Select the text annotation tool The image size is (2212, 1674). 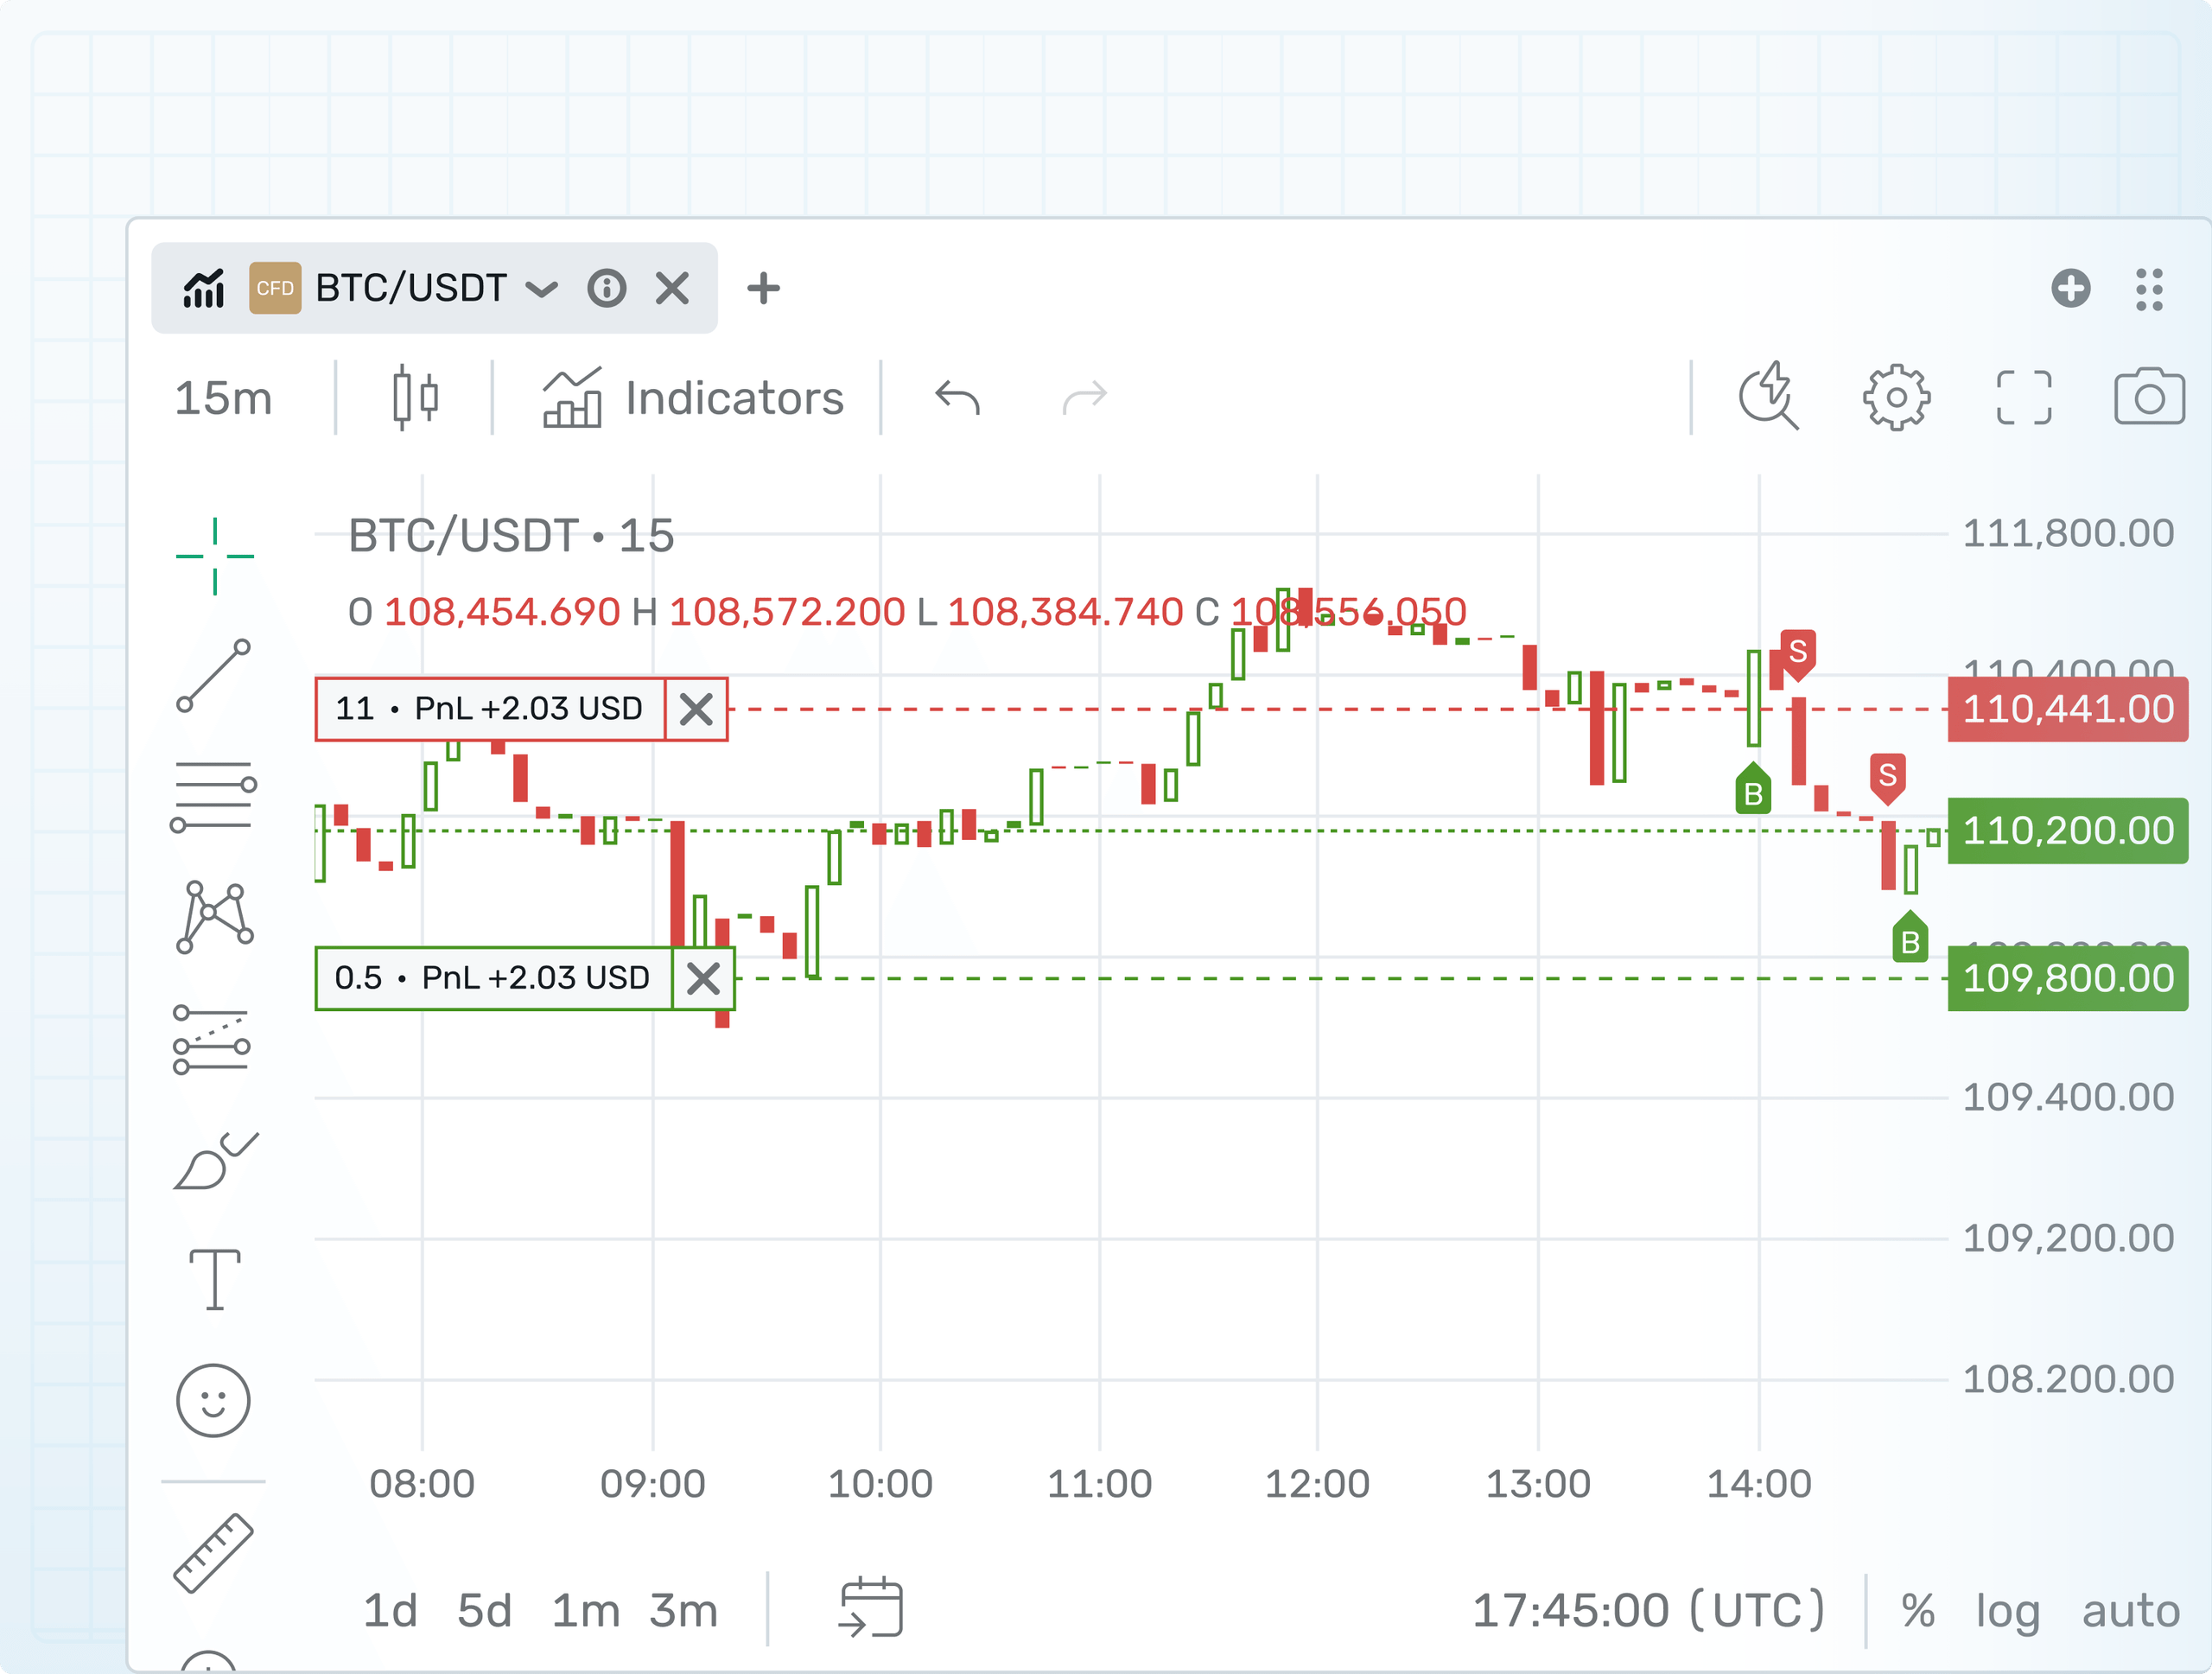[215, 1279]
